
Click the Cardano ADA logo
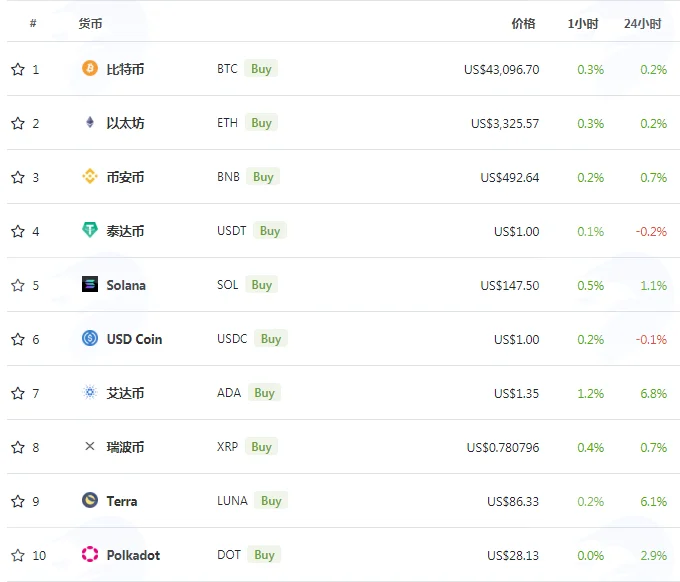tap(90, 392)
